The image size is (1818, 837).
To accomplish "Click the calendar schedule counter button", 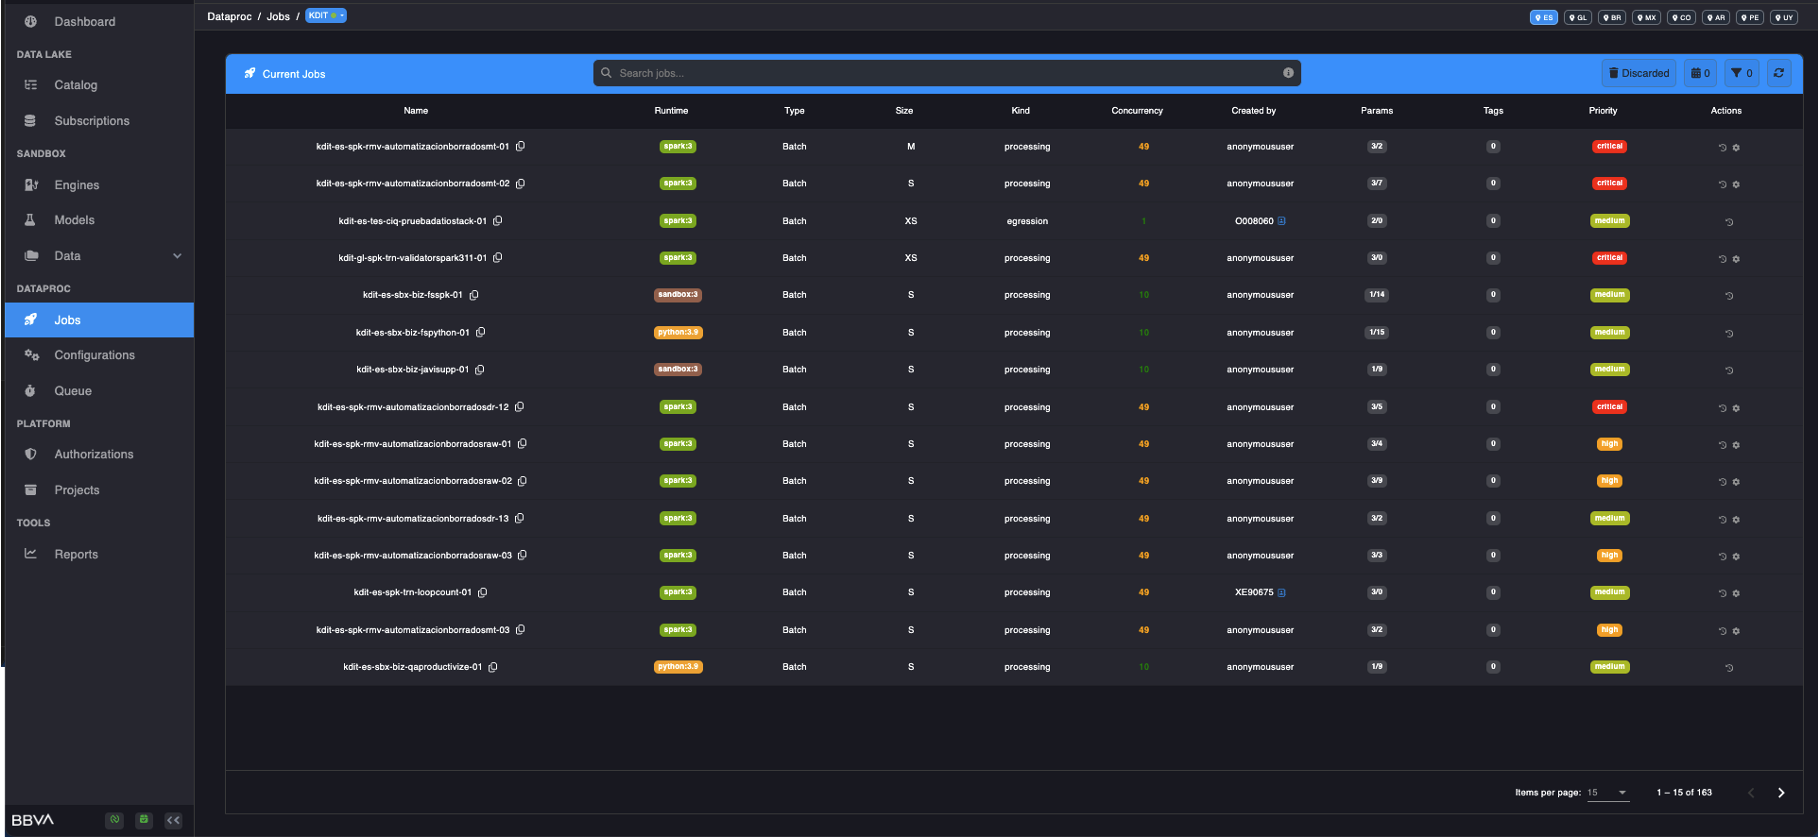I will (1700, 73).
